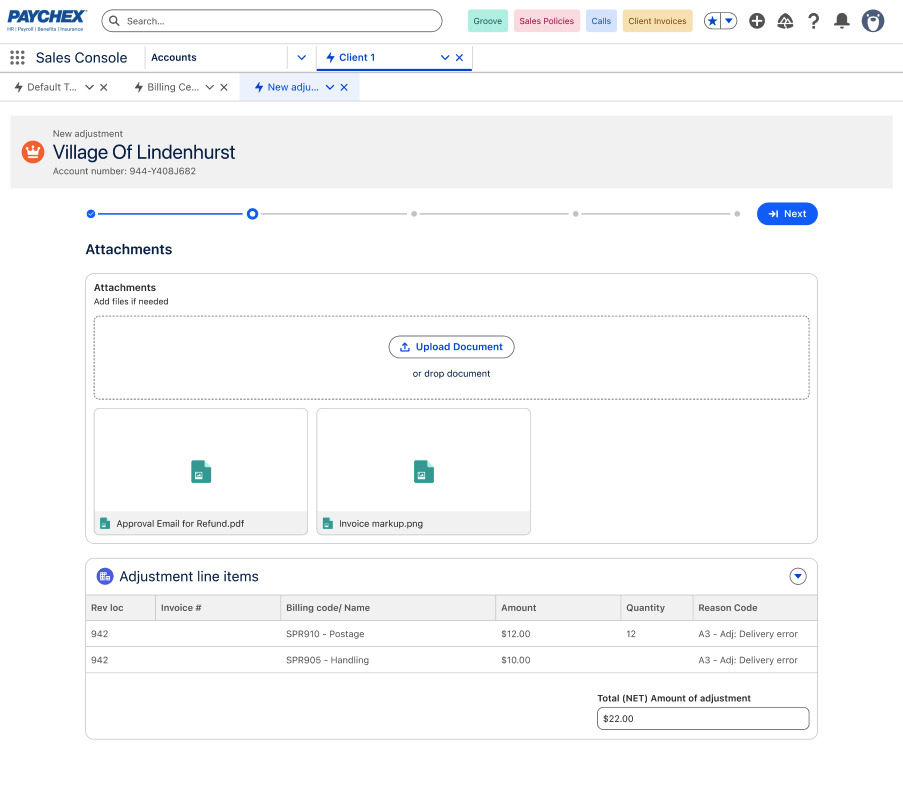Click the Accounts navigation label

tap(174, 58)
